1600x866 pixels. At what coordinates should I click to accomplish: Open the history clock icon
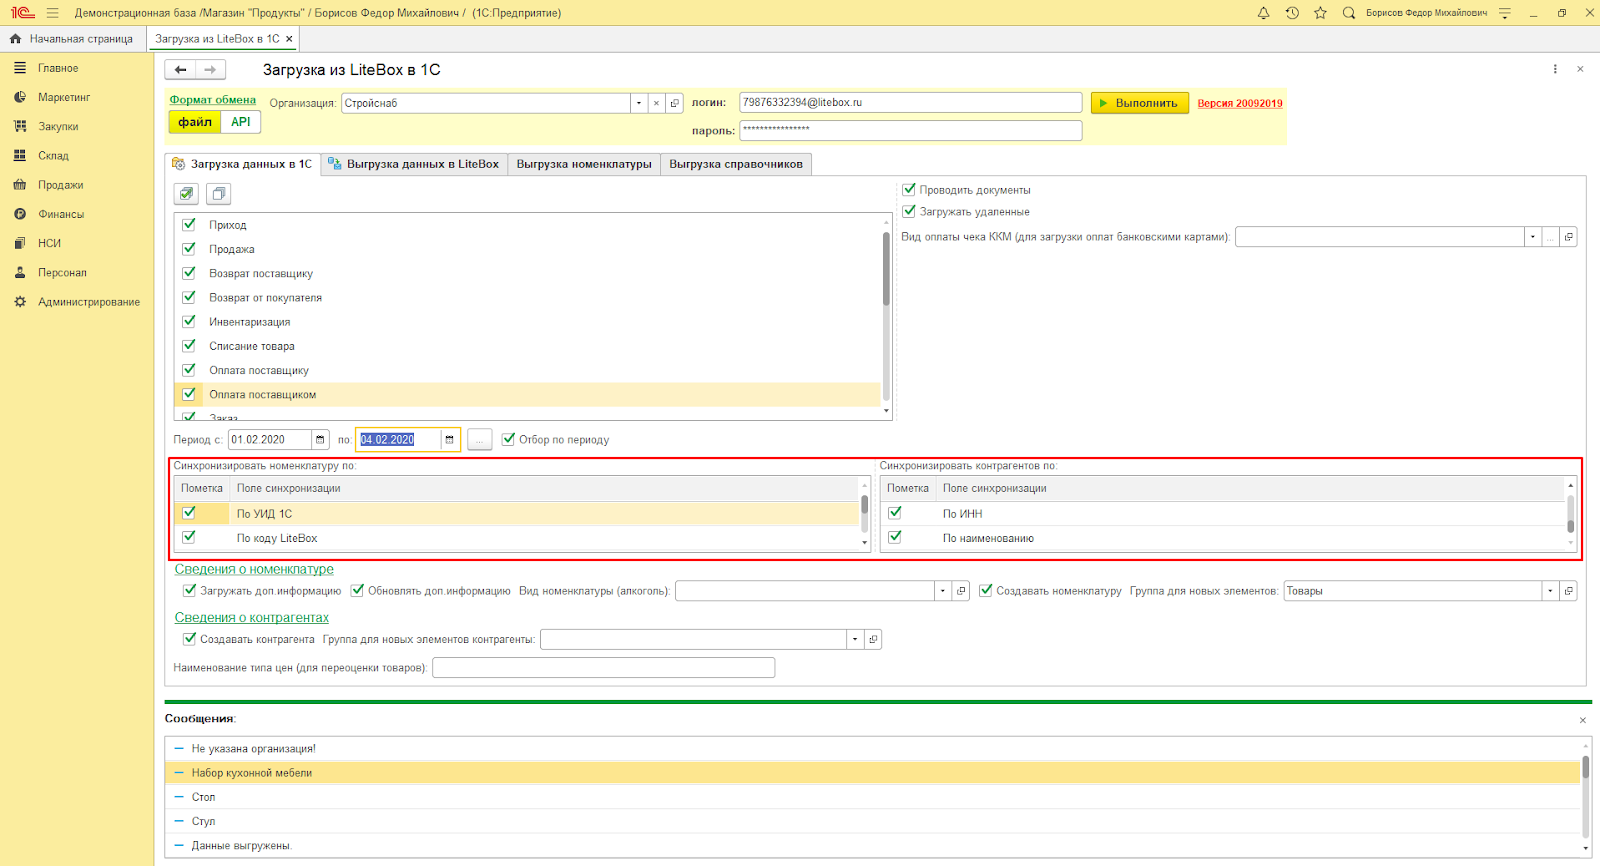tap(1292, 13)
